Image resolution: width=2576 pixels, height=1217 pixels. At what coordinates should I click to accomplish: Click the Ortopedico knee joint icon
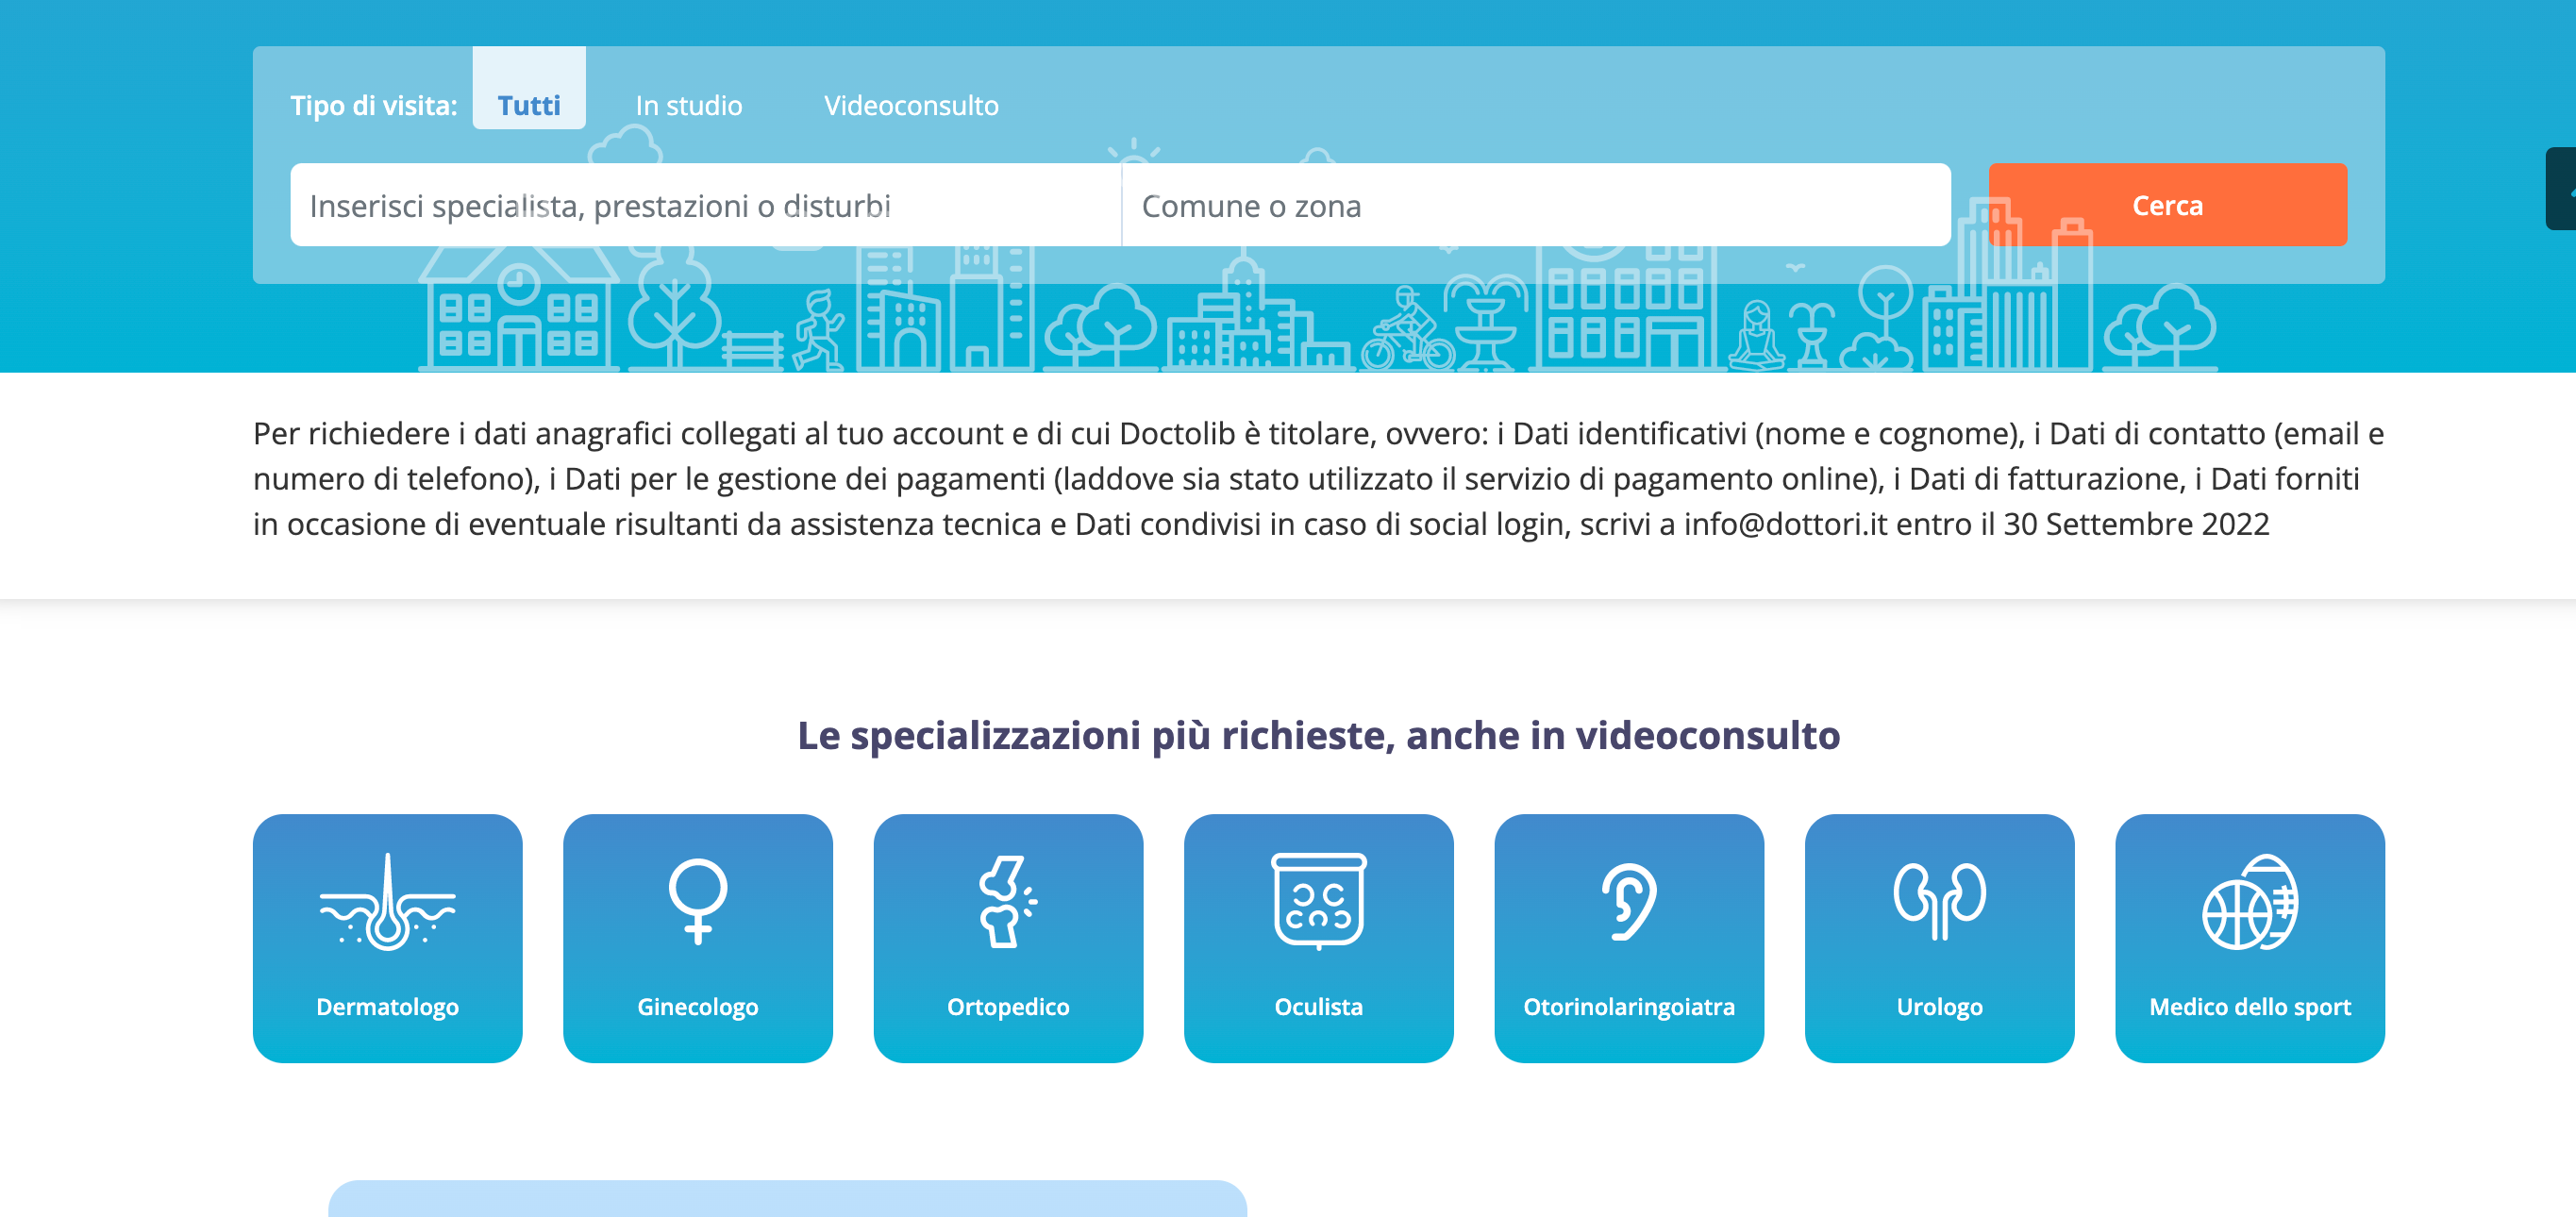coord(1008,902)
